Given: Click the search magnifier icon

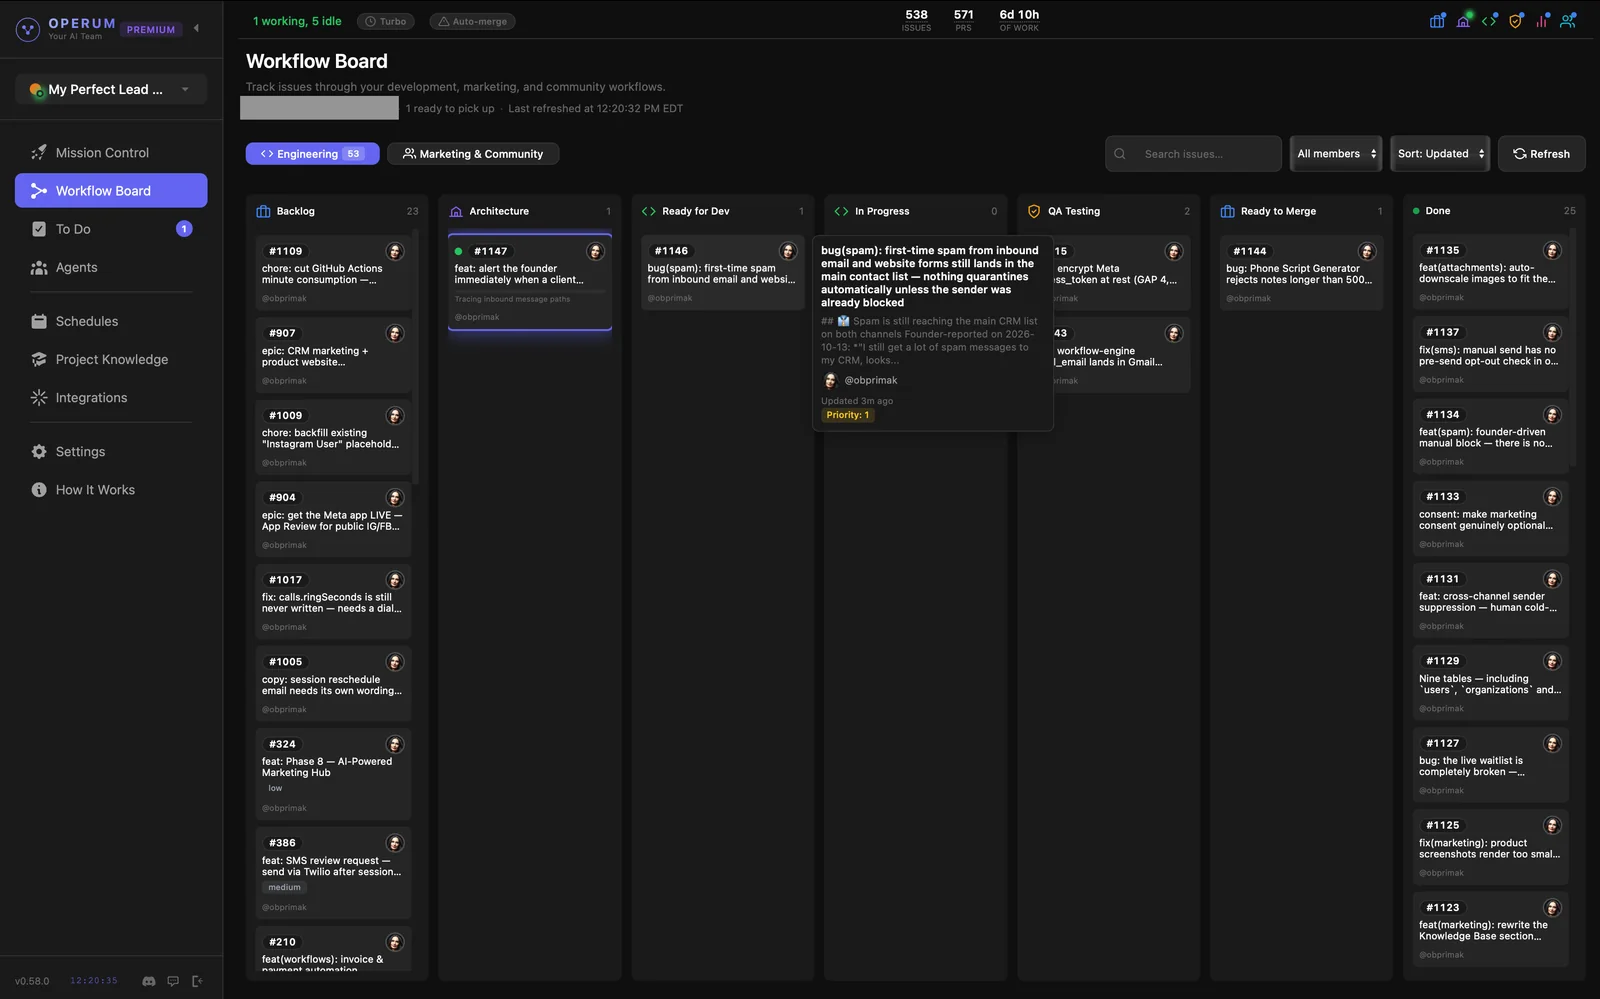Looking at the screenshot, I should (x=1120, y=154).
